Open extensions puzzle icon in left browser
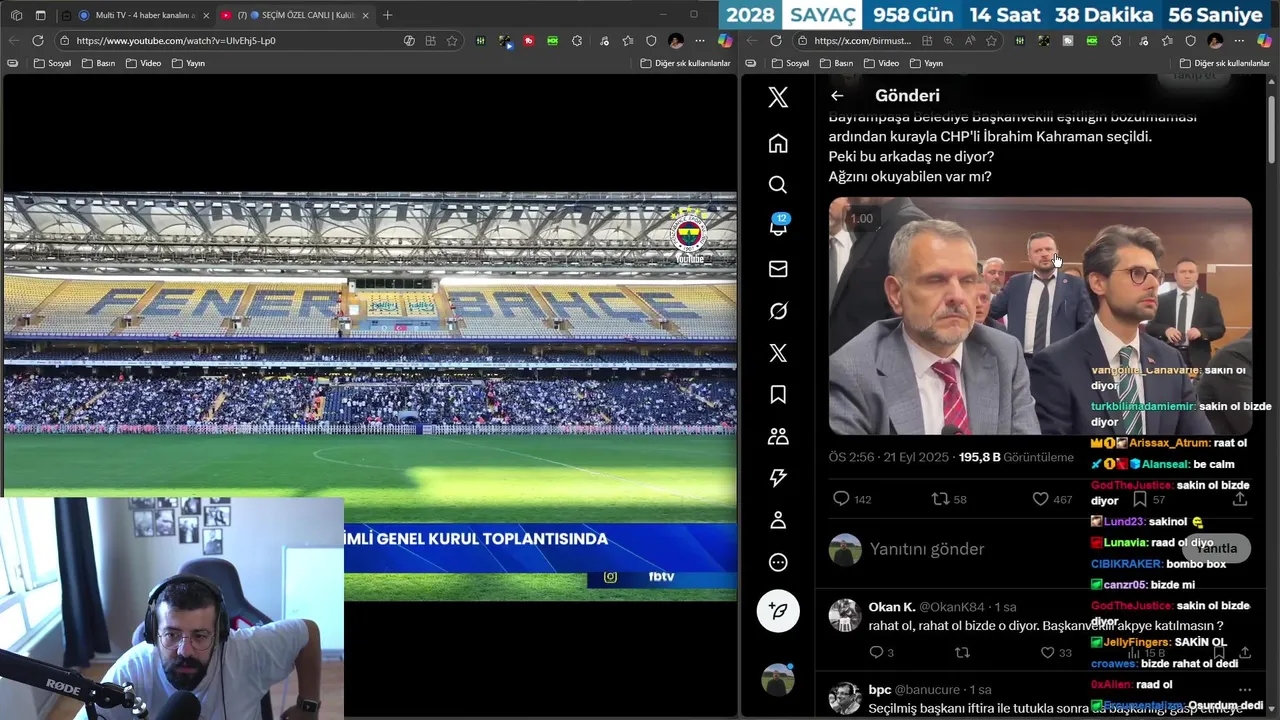 pos(577,40)
